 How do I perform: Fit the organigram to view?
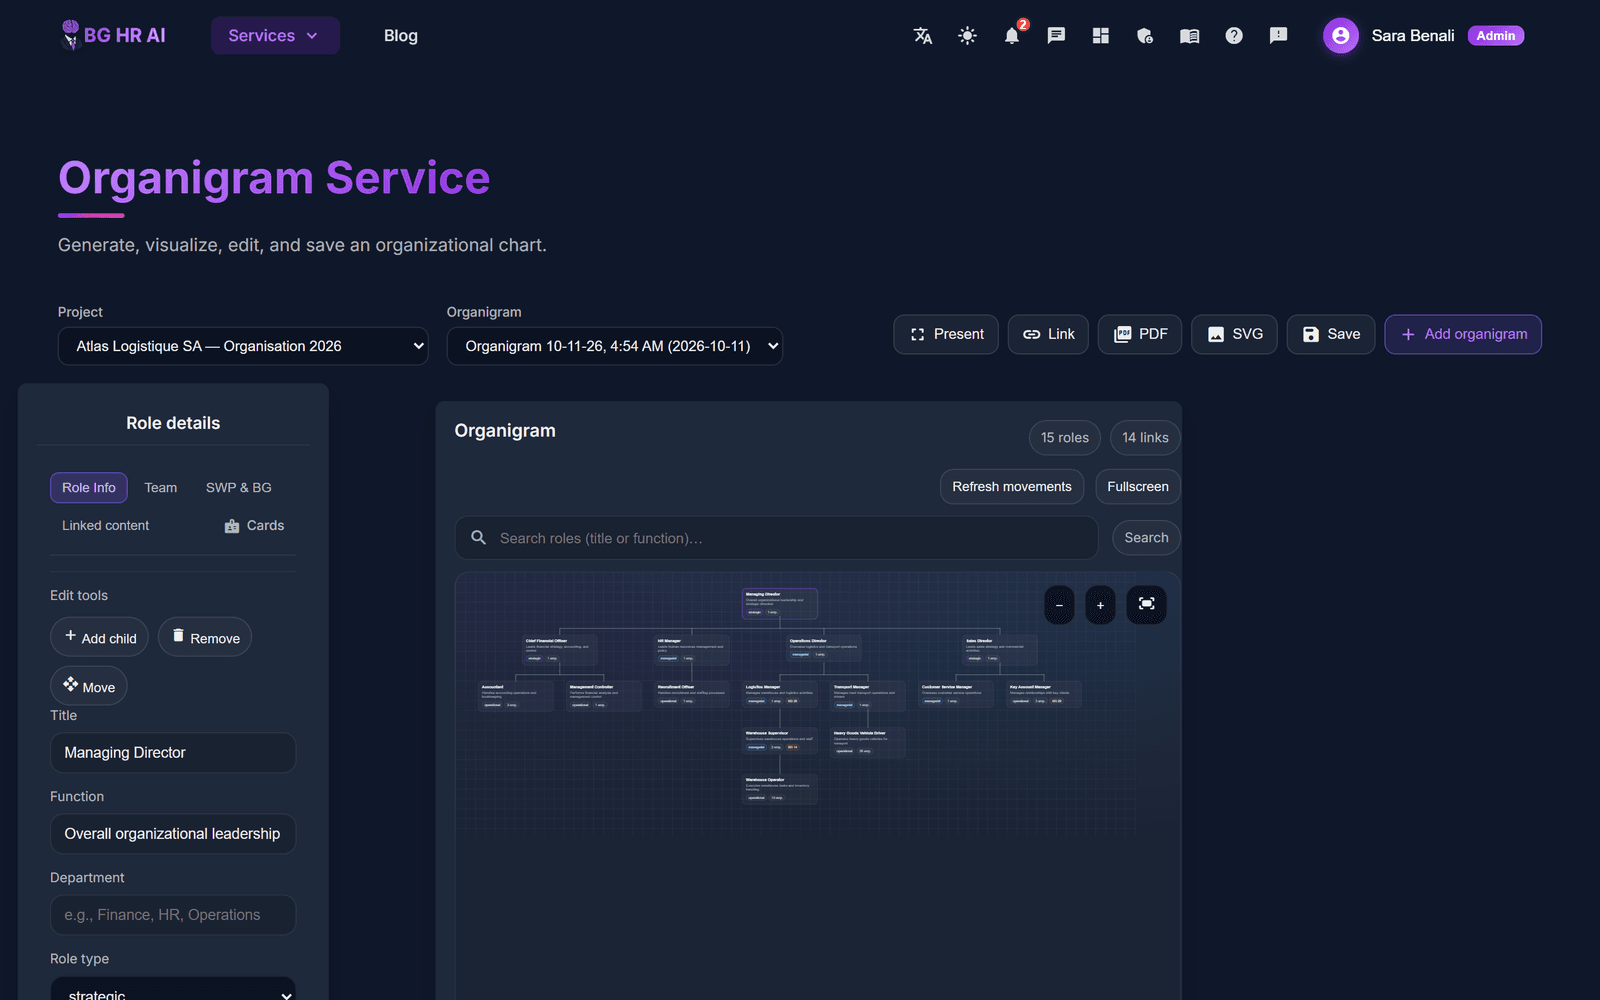(1146, 604)
